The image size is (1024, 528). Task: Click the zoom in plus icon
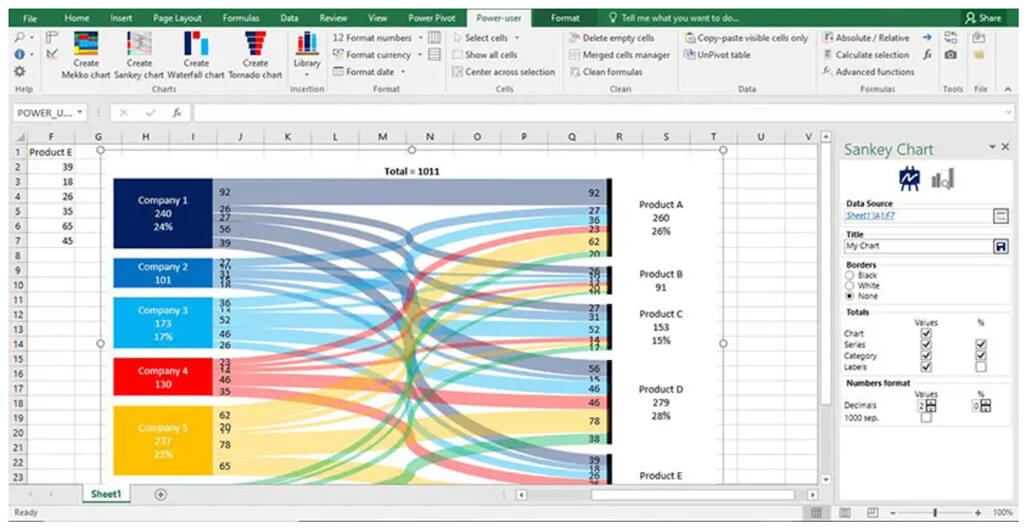point(978,513)
